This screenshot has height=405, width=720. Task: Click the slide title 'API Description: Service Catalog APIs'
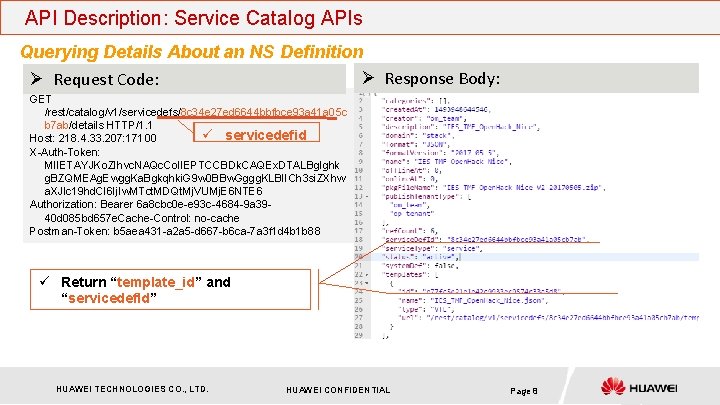(x=193, y=18)
